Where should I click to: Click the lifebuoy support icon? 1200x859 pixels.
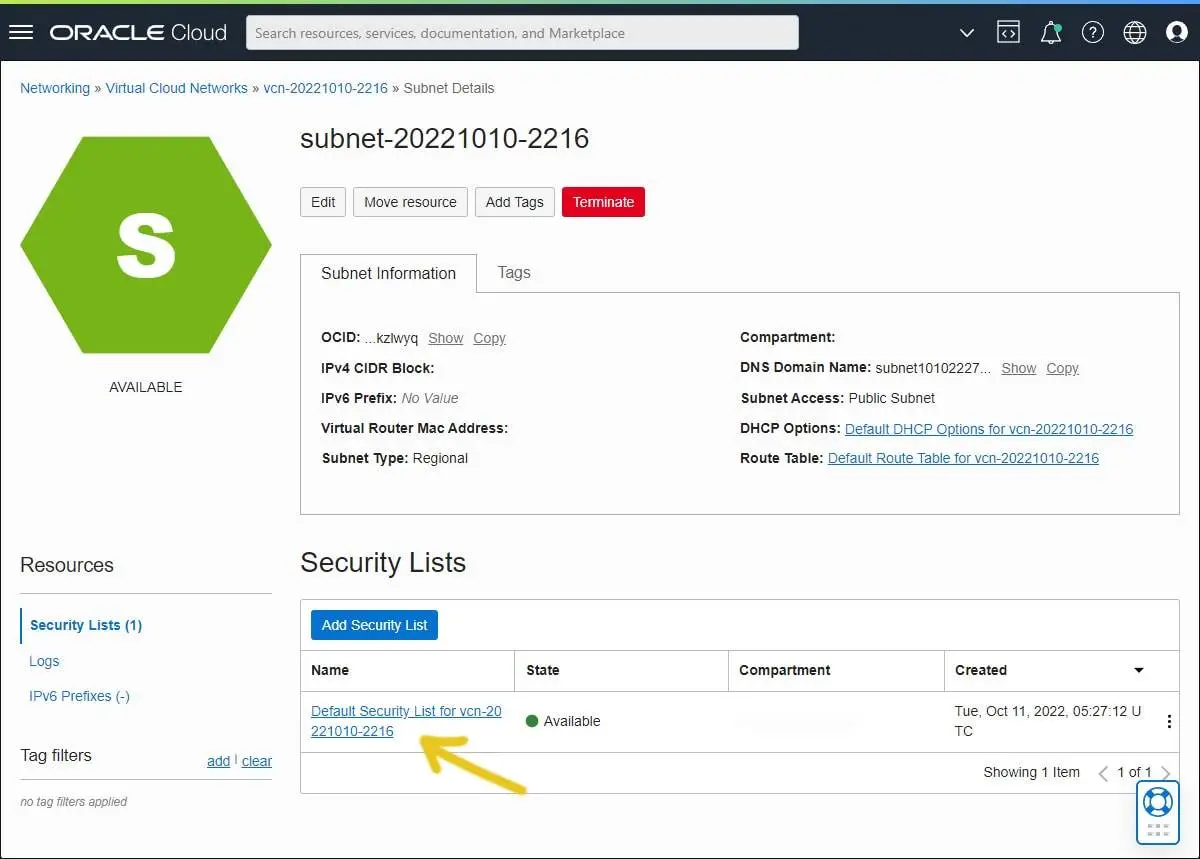point(1158,802)
